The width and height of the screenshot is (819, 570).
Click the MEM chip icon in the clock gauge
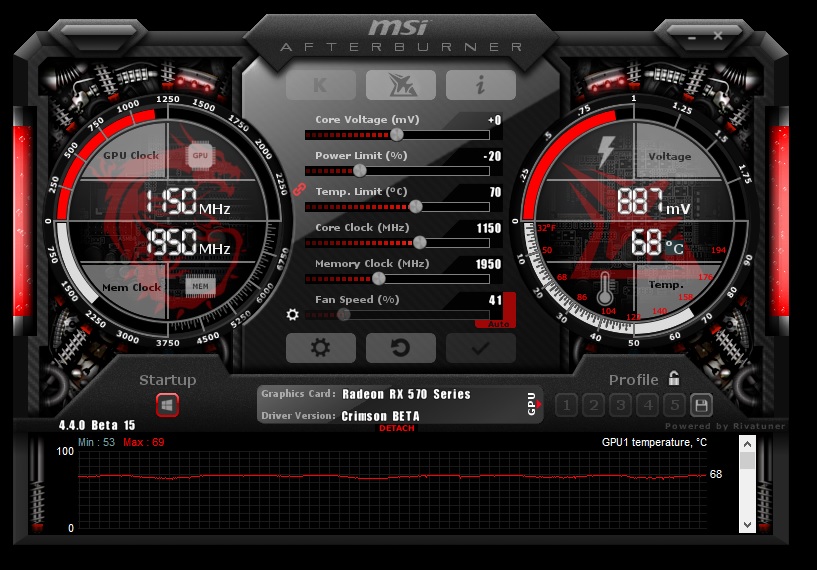pyautogui.click(x=201, y=286)
